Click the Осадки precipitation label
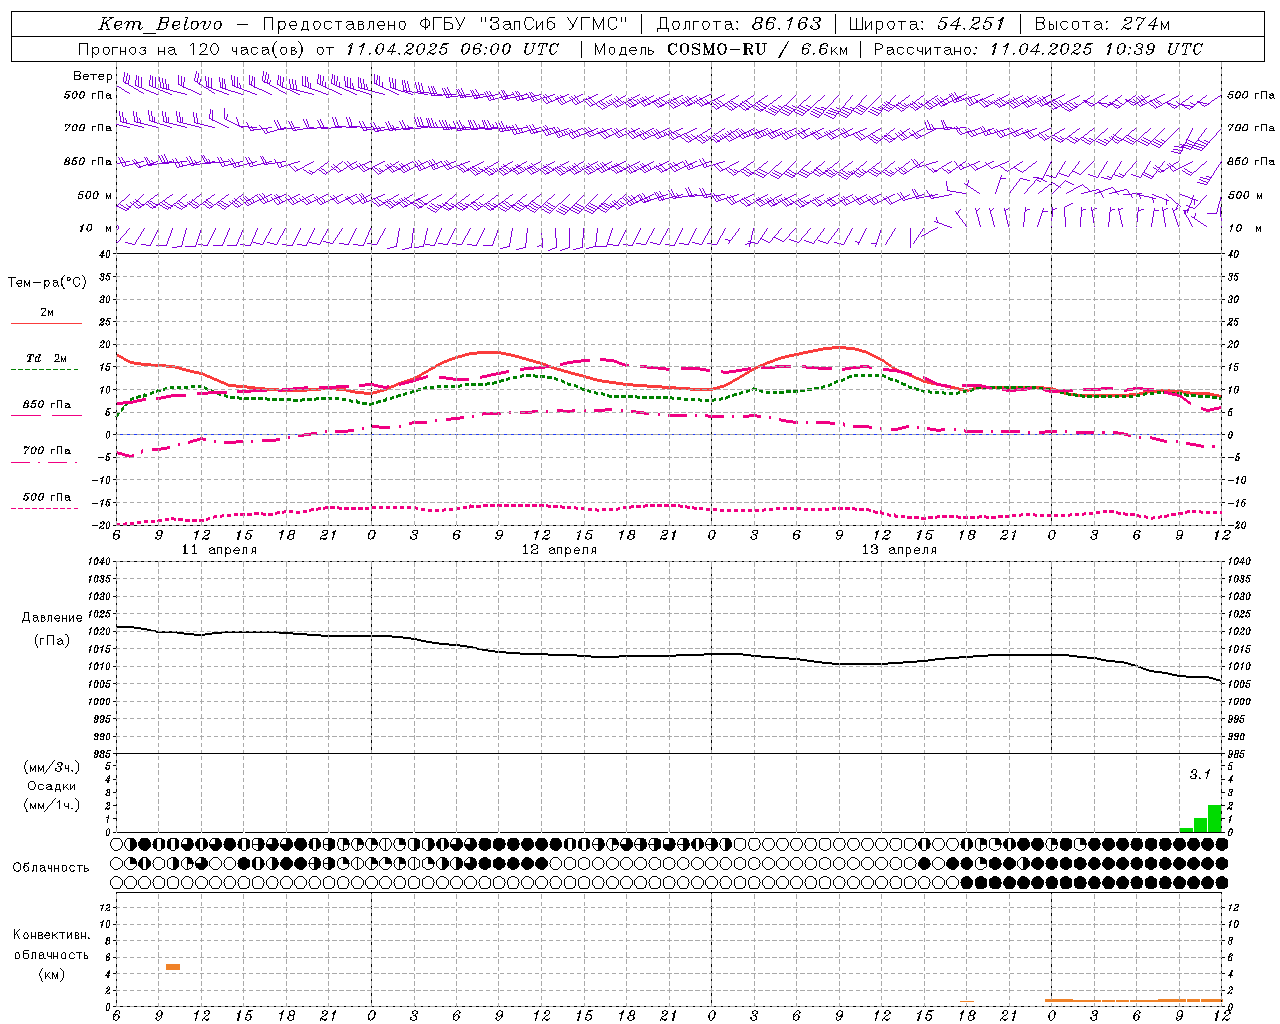Viewport: 1280px width, 1024px height. point(52,786)
